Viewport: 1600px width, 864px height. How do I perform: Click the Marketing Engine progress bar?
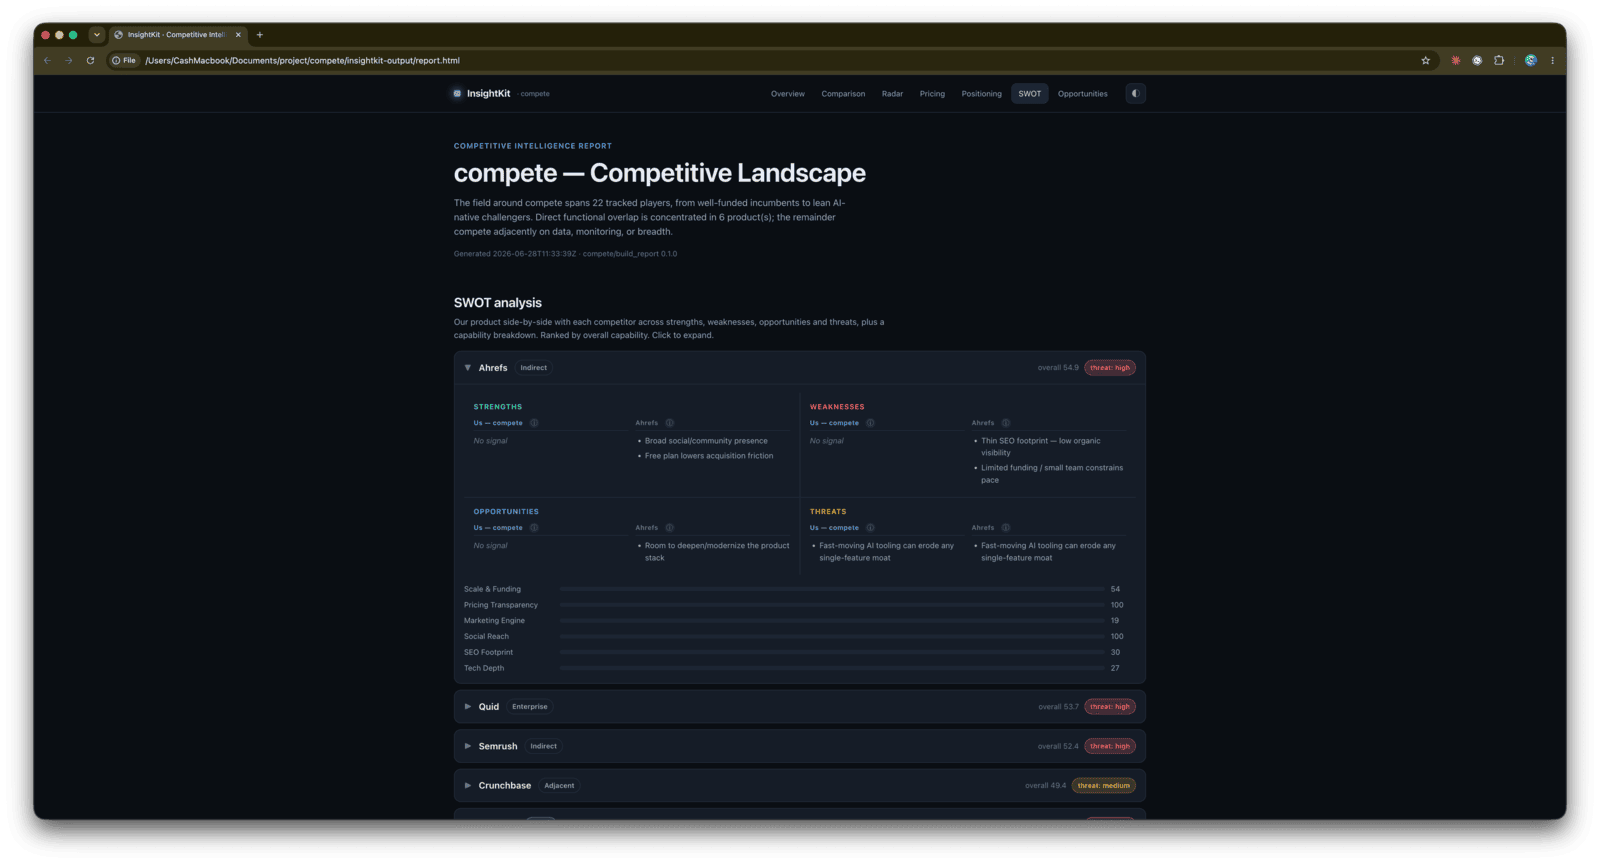coord(832,621)
